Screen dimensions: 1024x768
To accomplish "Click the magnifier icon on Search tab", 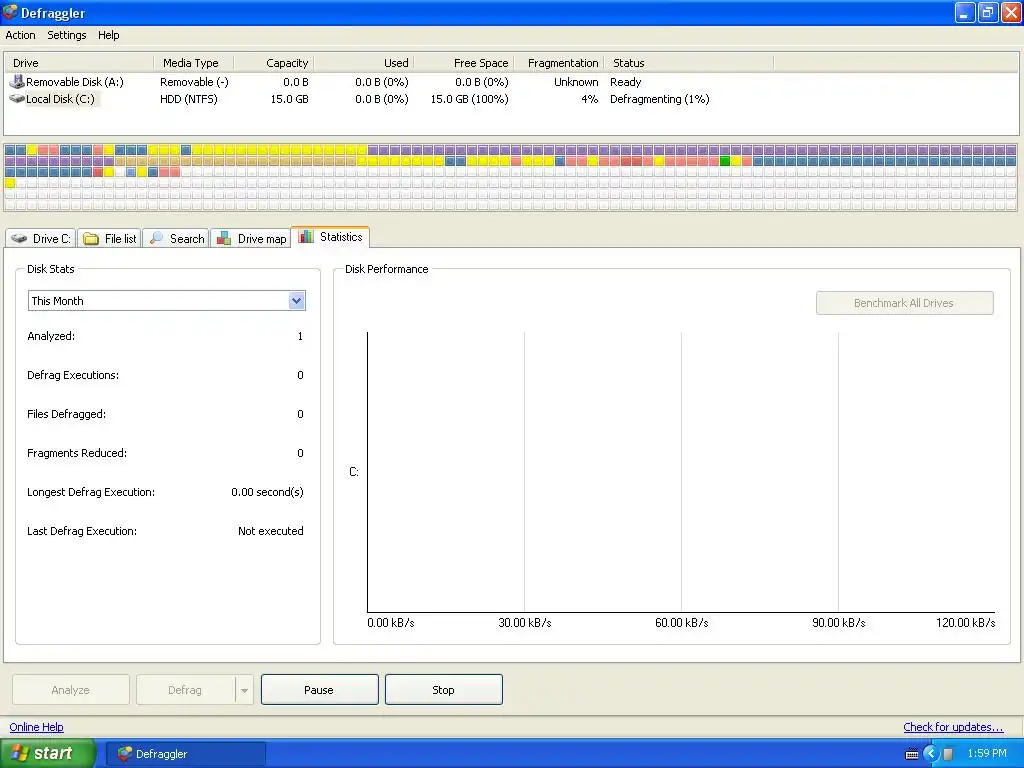I will click(156, 238).
